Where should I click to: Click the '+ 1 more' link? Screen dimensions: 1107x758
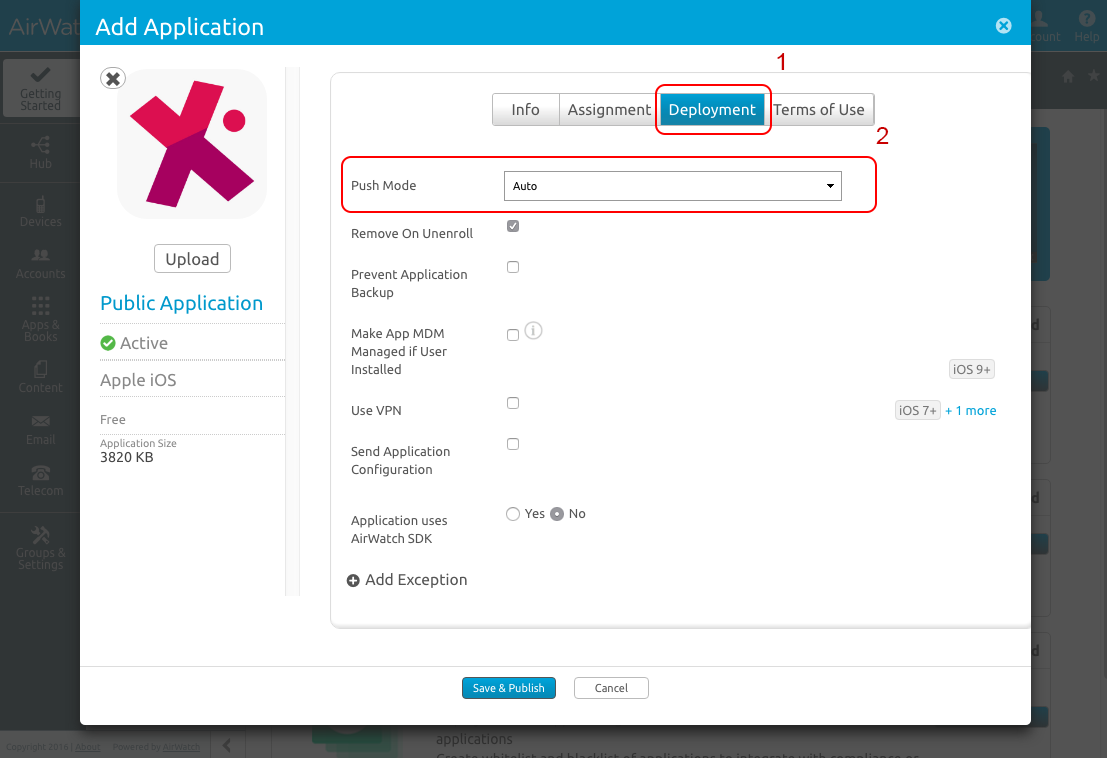click(x=971, y=411)
